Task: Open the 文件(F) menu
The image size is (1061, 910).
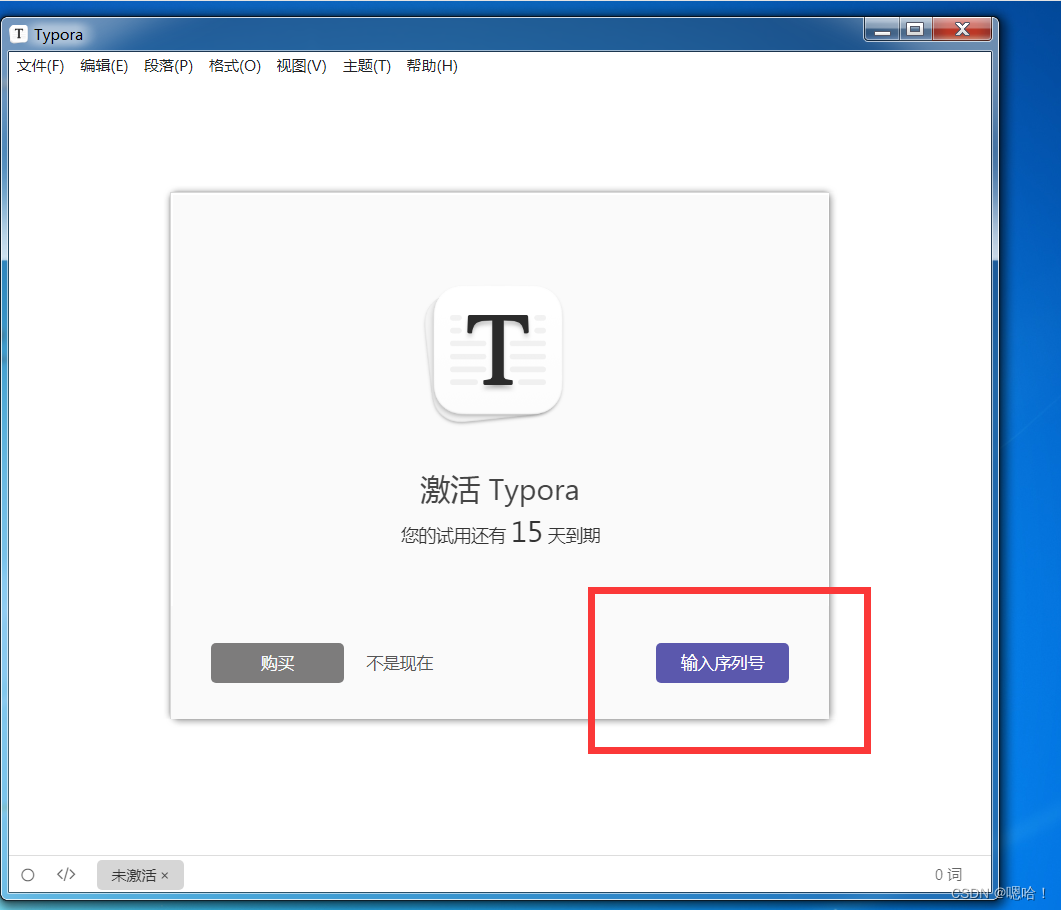Action: pos(41,66)
